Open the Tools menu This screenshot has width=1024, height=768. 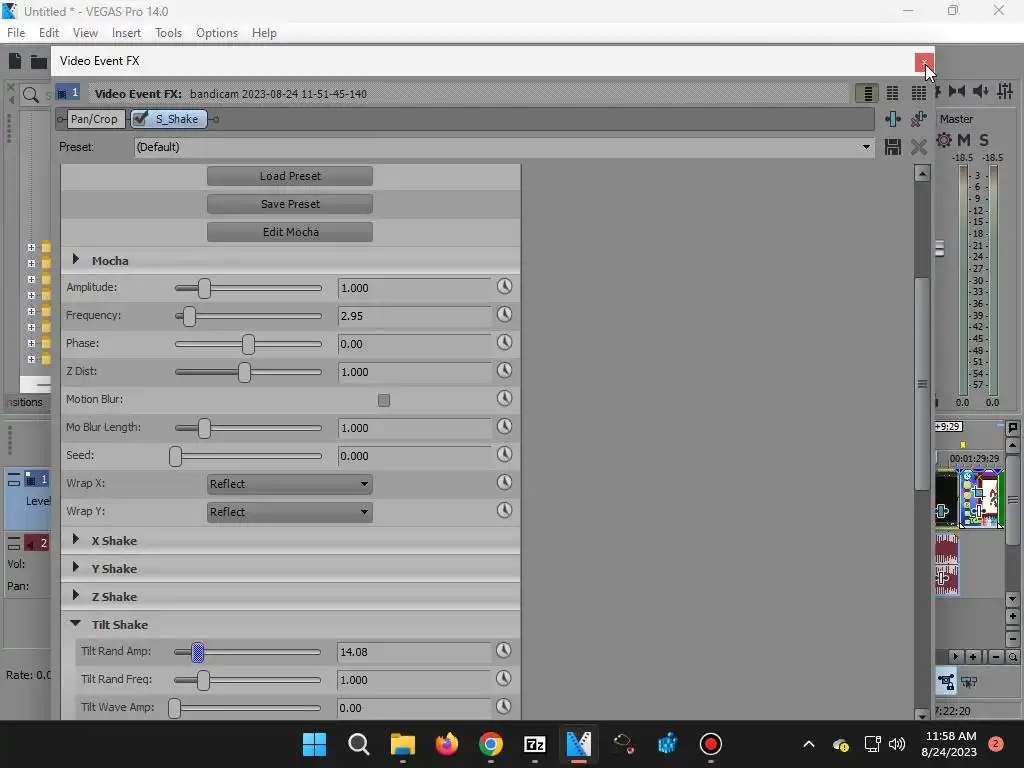(x=168, y=33)
